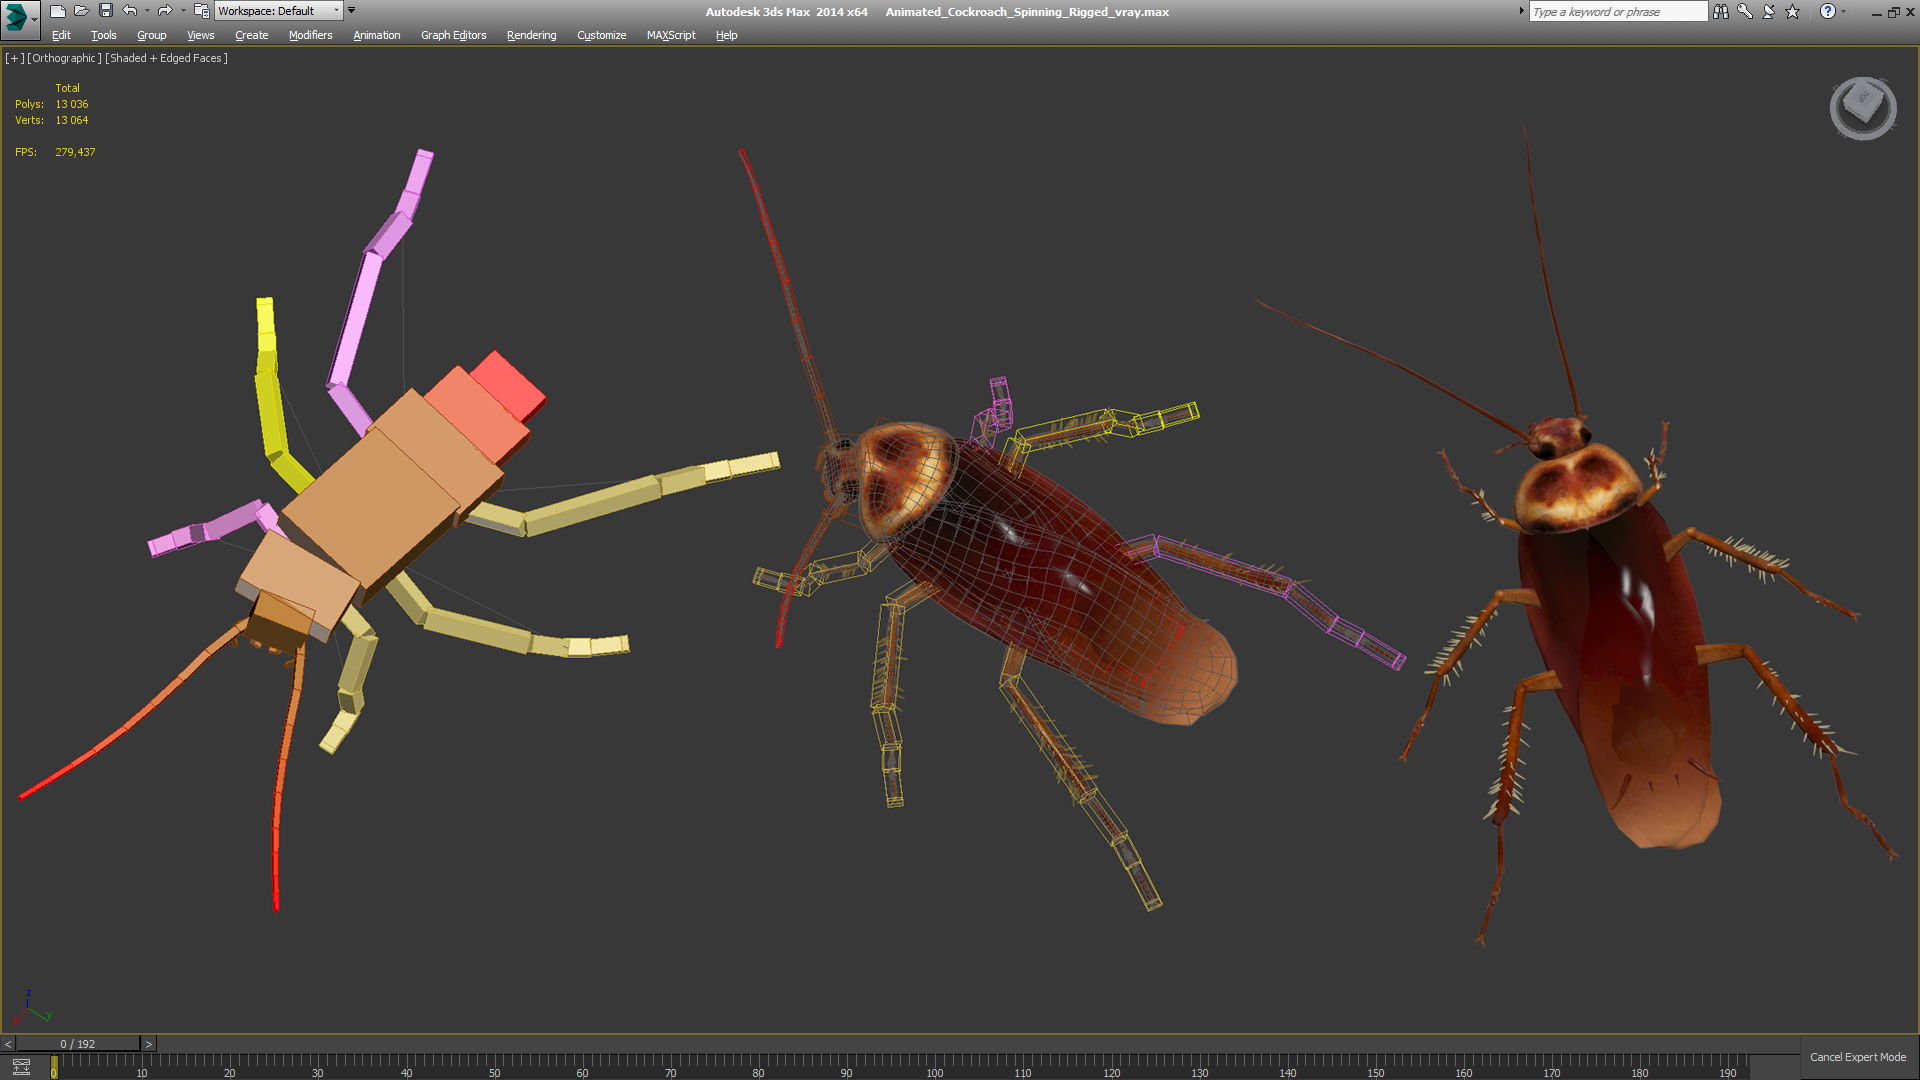Open the Quick Access Toolbar customize arrow
Screen dimensions: 1920x1080
coord(351,10)
